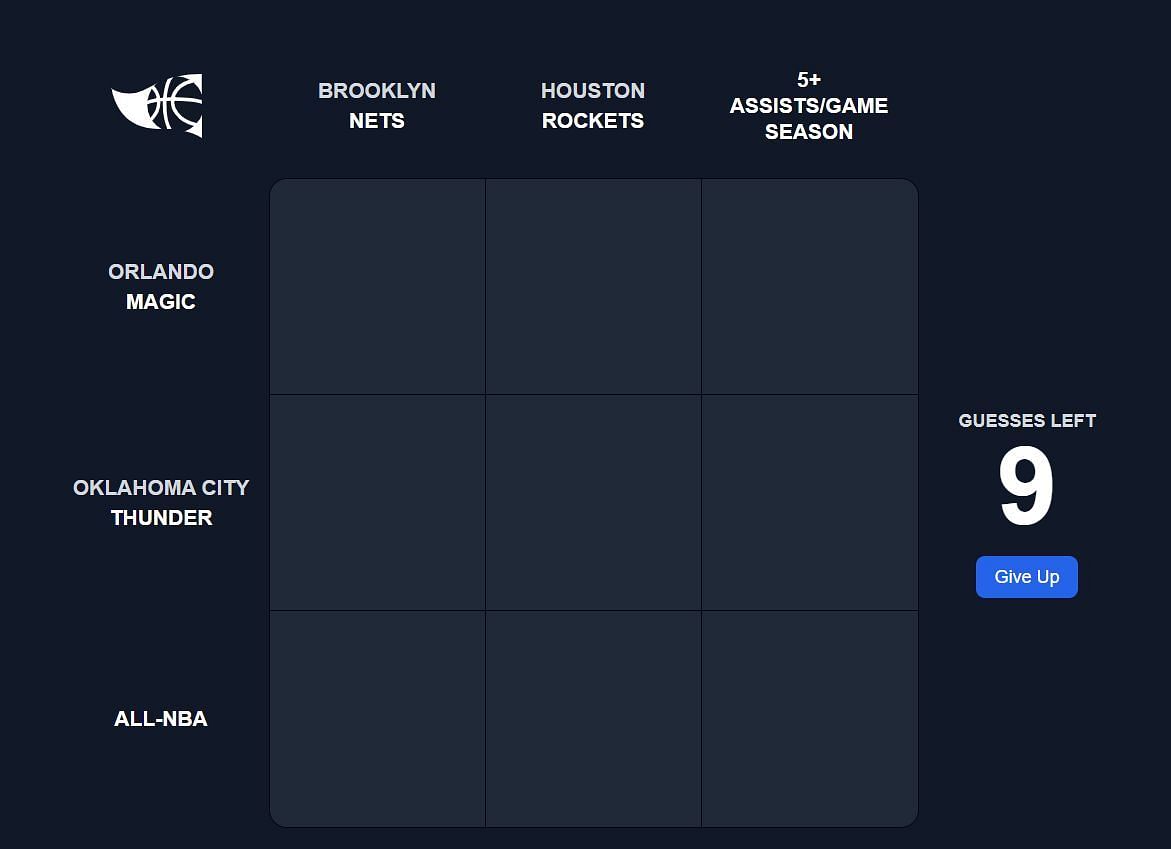This screenshot has height=849, width=1171.
Task: Click the Oklahoma City Thunder row label
Action: 161,503
